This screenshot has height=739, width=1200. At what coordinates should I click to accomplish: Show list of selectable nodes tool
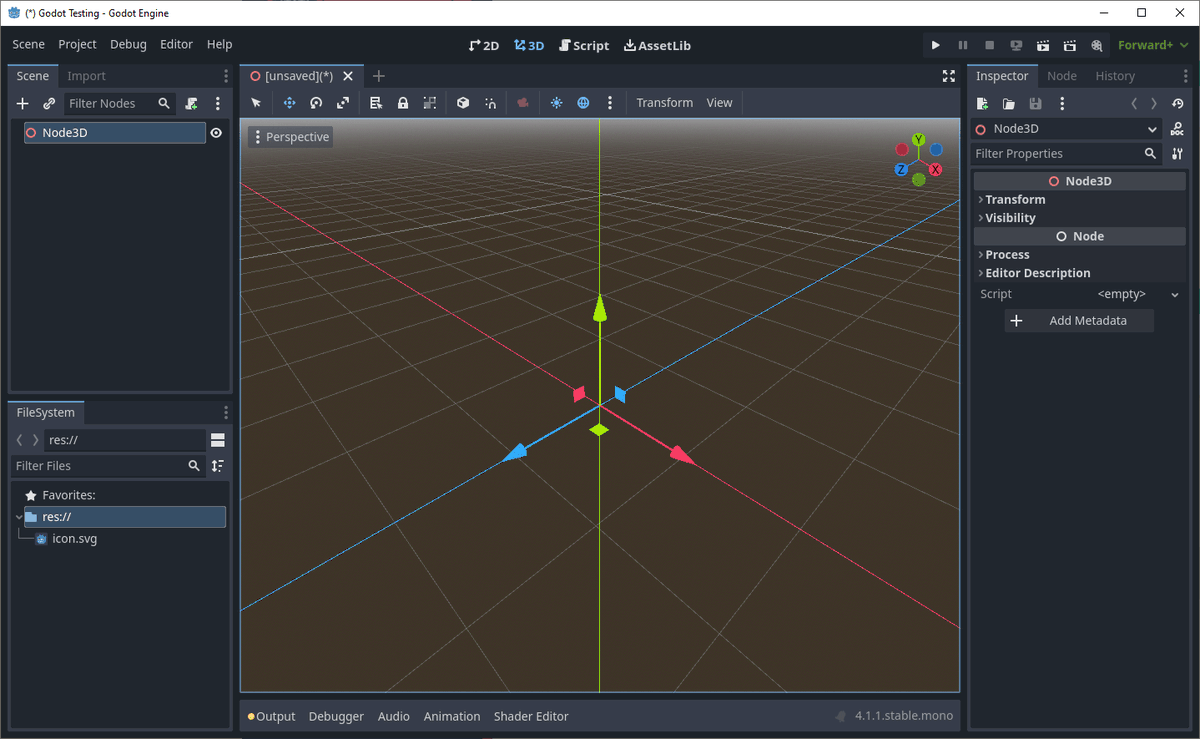tap(376, 103)
